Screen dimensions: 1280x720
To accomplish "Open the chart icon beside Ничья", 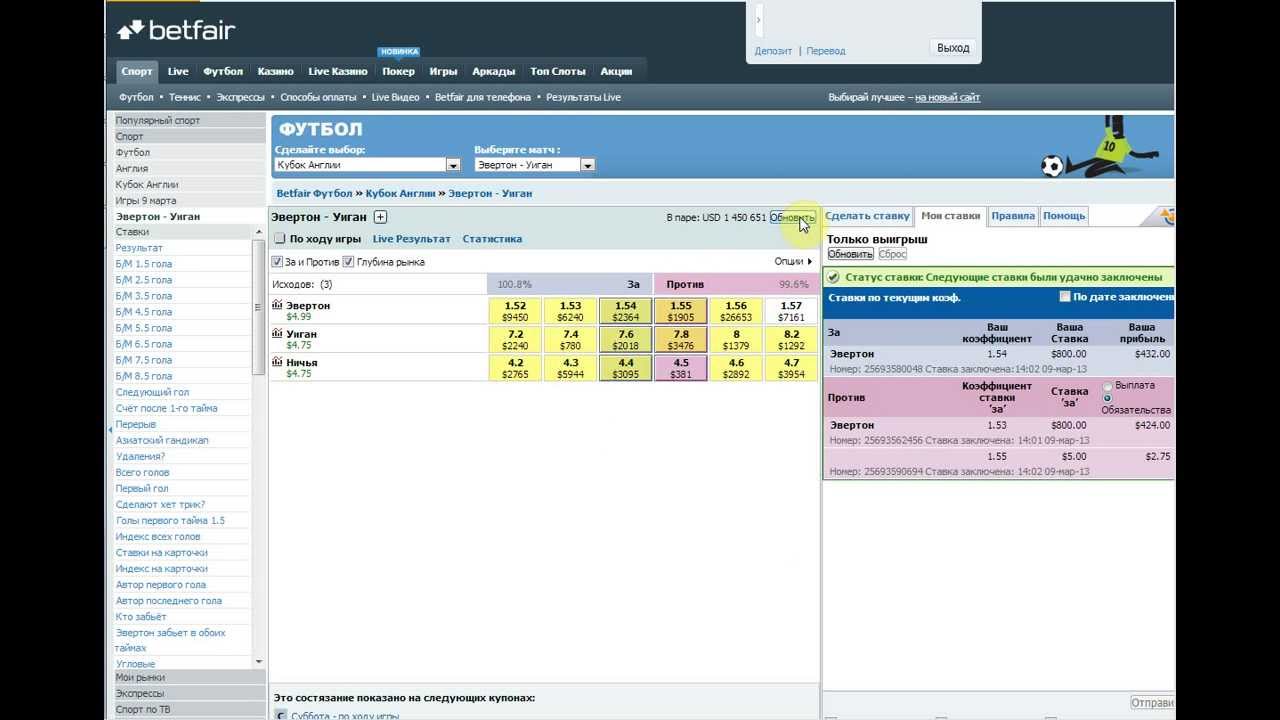I will 278,362.
